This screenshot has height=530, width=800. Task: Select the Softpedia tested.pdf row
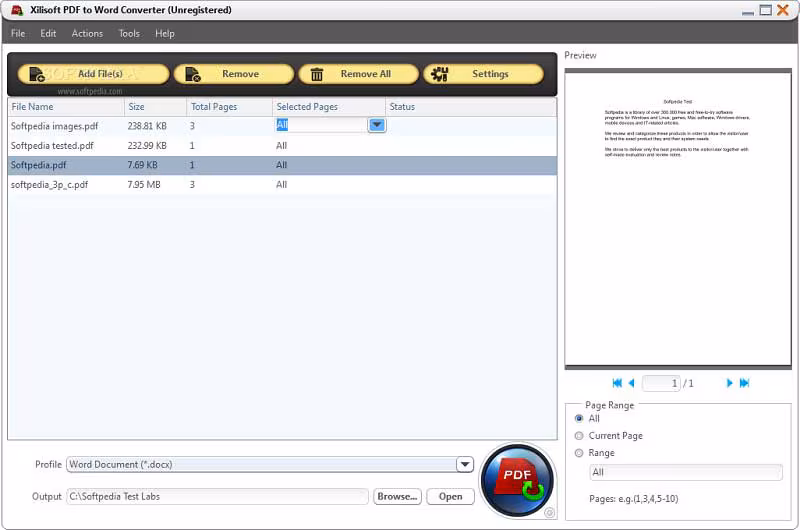click(282, 146)
